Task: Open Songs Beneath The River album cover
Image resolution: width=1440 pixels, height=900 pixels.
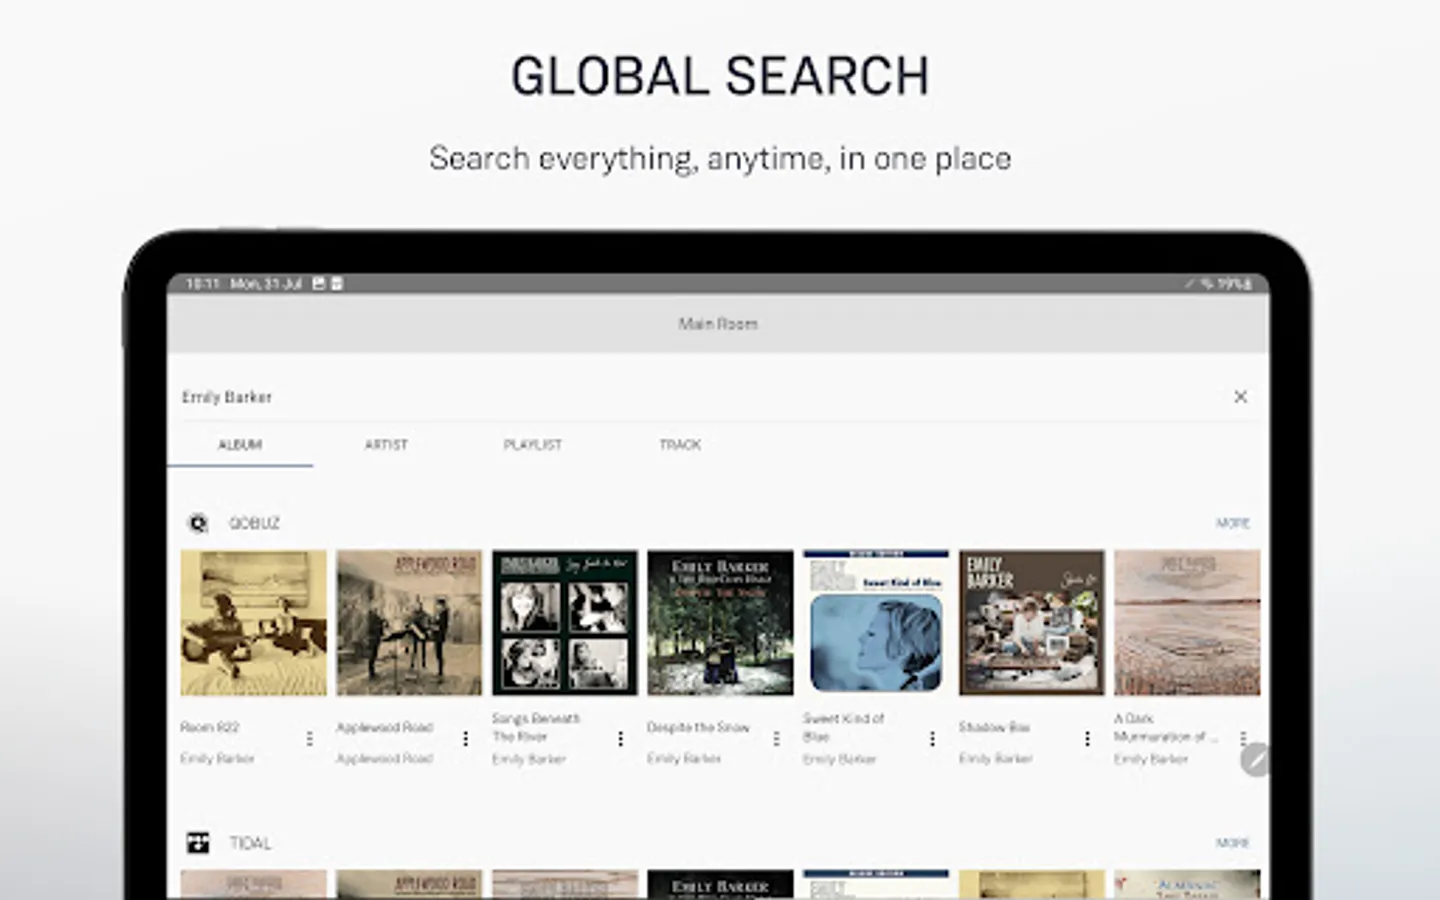Action: pos(565,622)
